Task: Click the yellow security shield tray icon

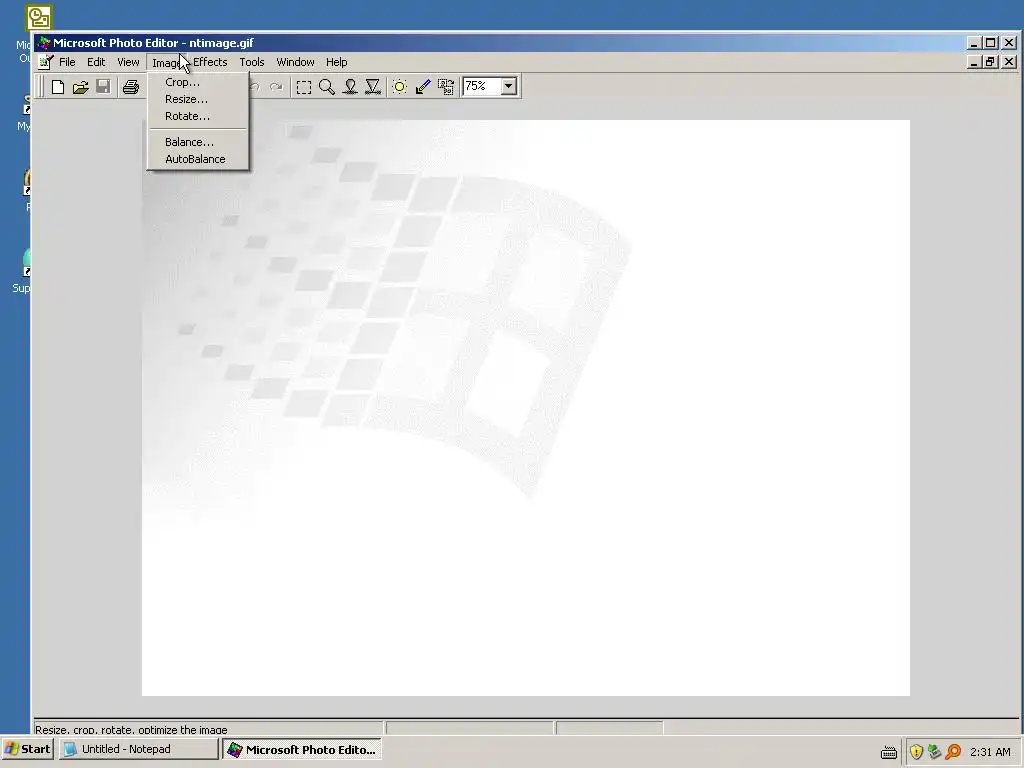Action: pyautogui.click(x=916, y=752)
